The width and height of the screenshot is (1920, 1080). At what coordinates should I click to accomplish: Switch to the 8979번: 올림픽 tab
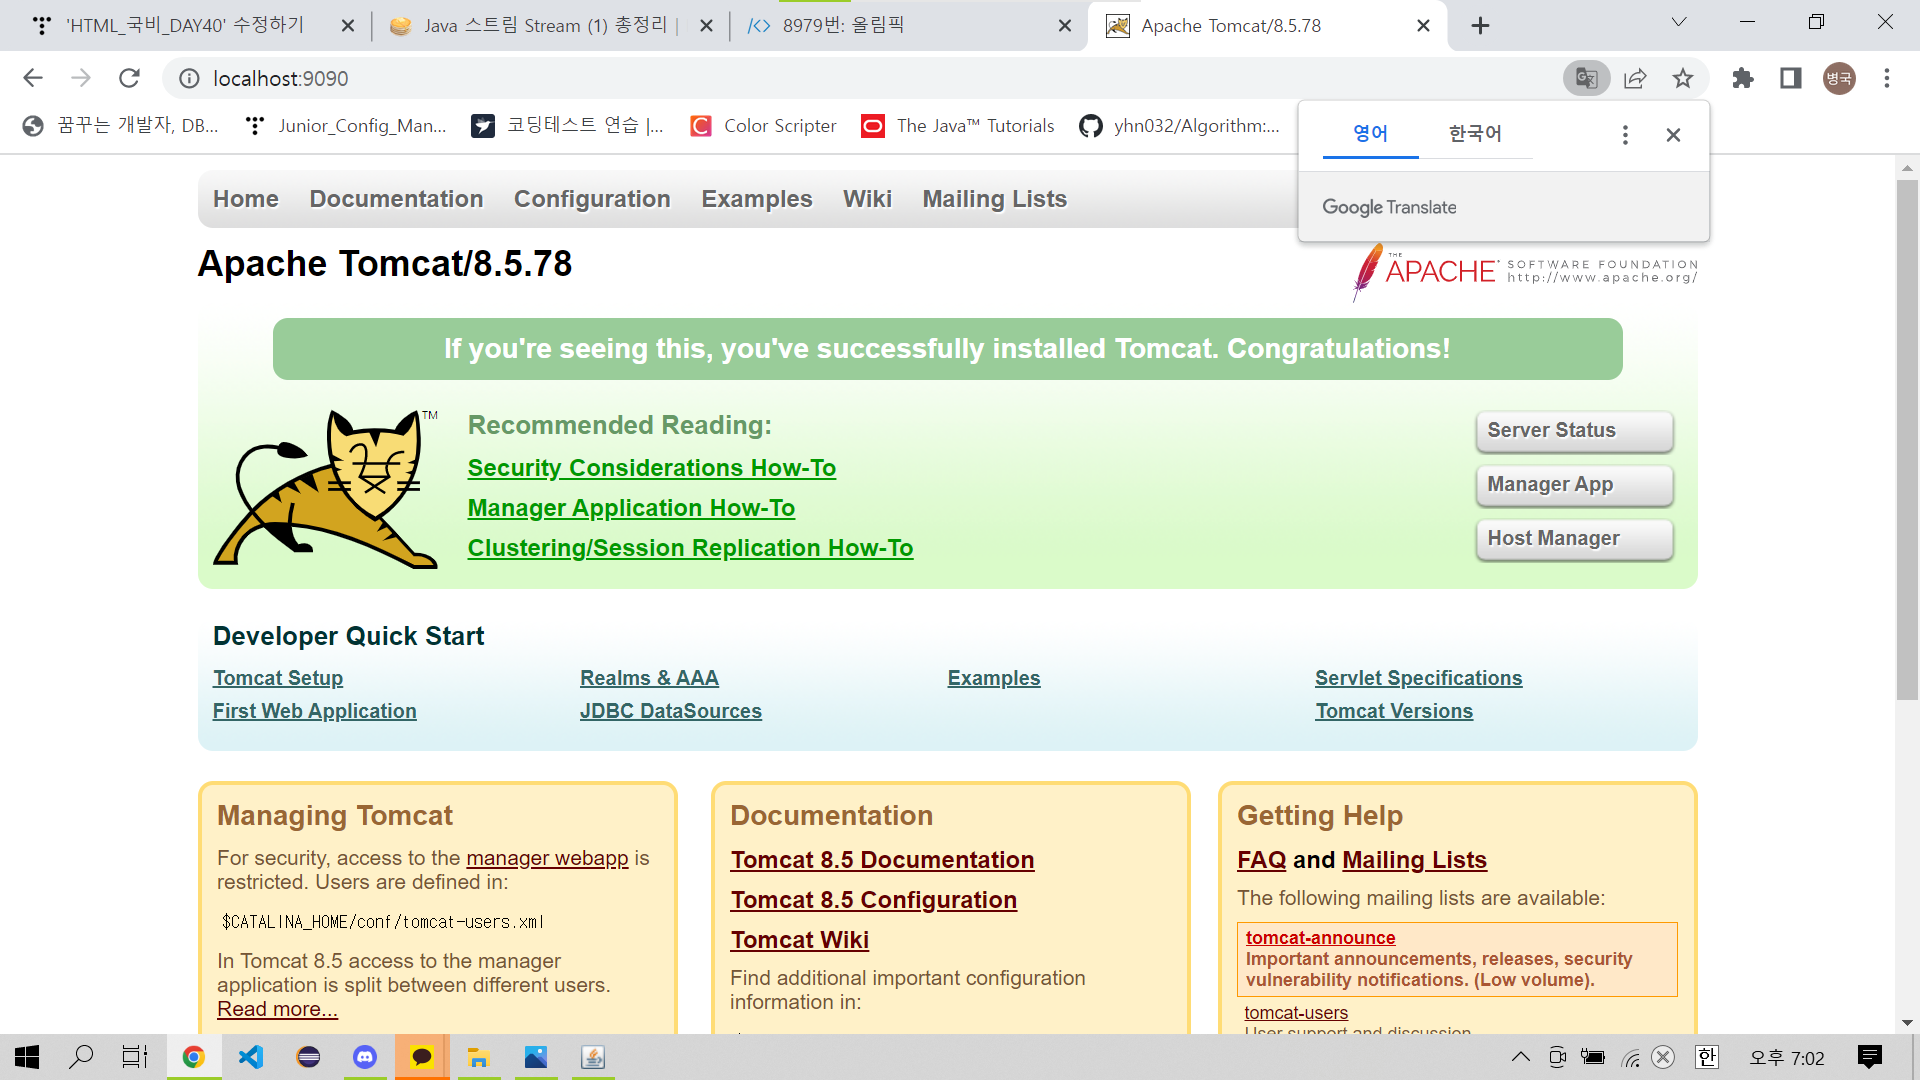click(900, 26)
